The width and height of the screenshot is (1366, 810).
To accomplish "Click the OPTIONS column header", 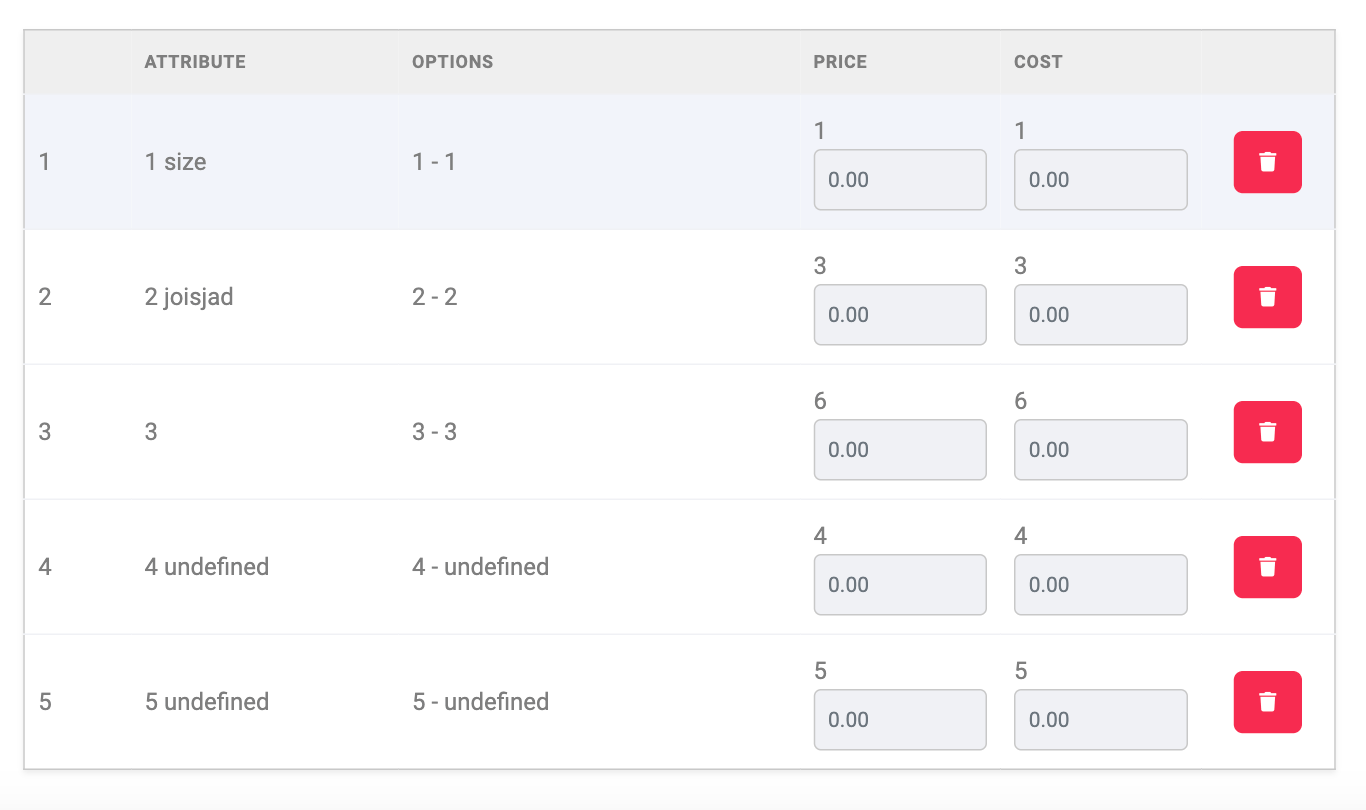I will 452,61.
